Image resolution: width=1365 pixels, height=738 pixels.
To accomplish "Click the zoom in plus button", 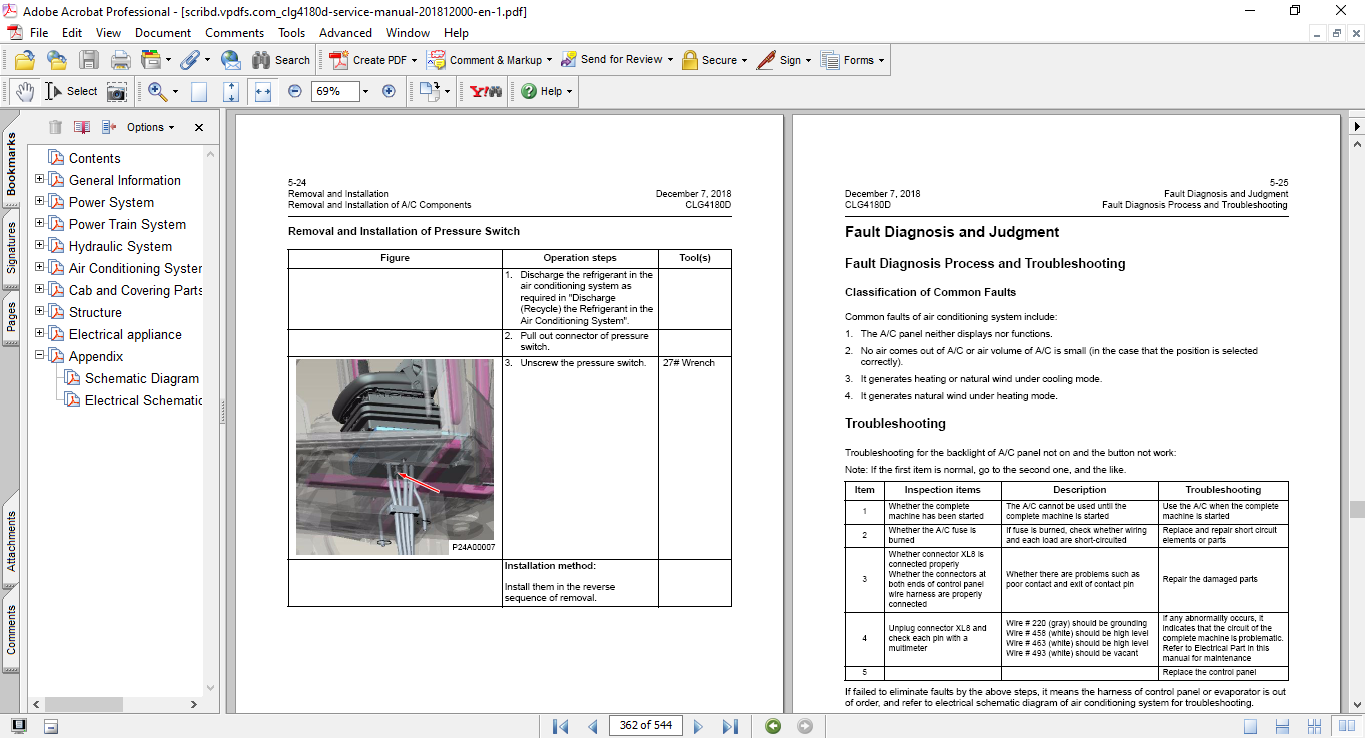I will click(x=389, y=91).
